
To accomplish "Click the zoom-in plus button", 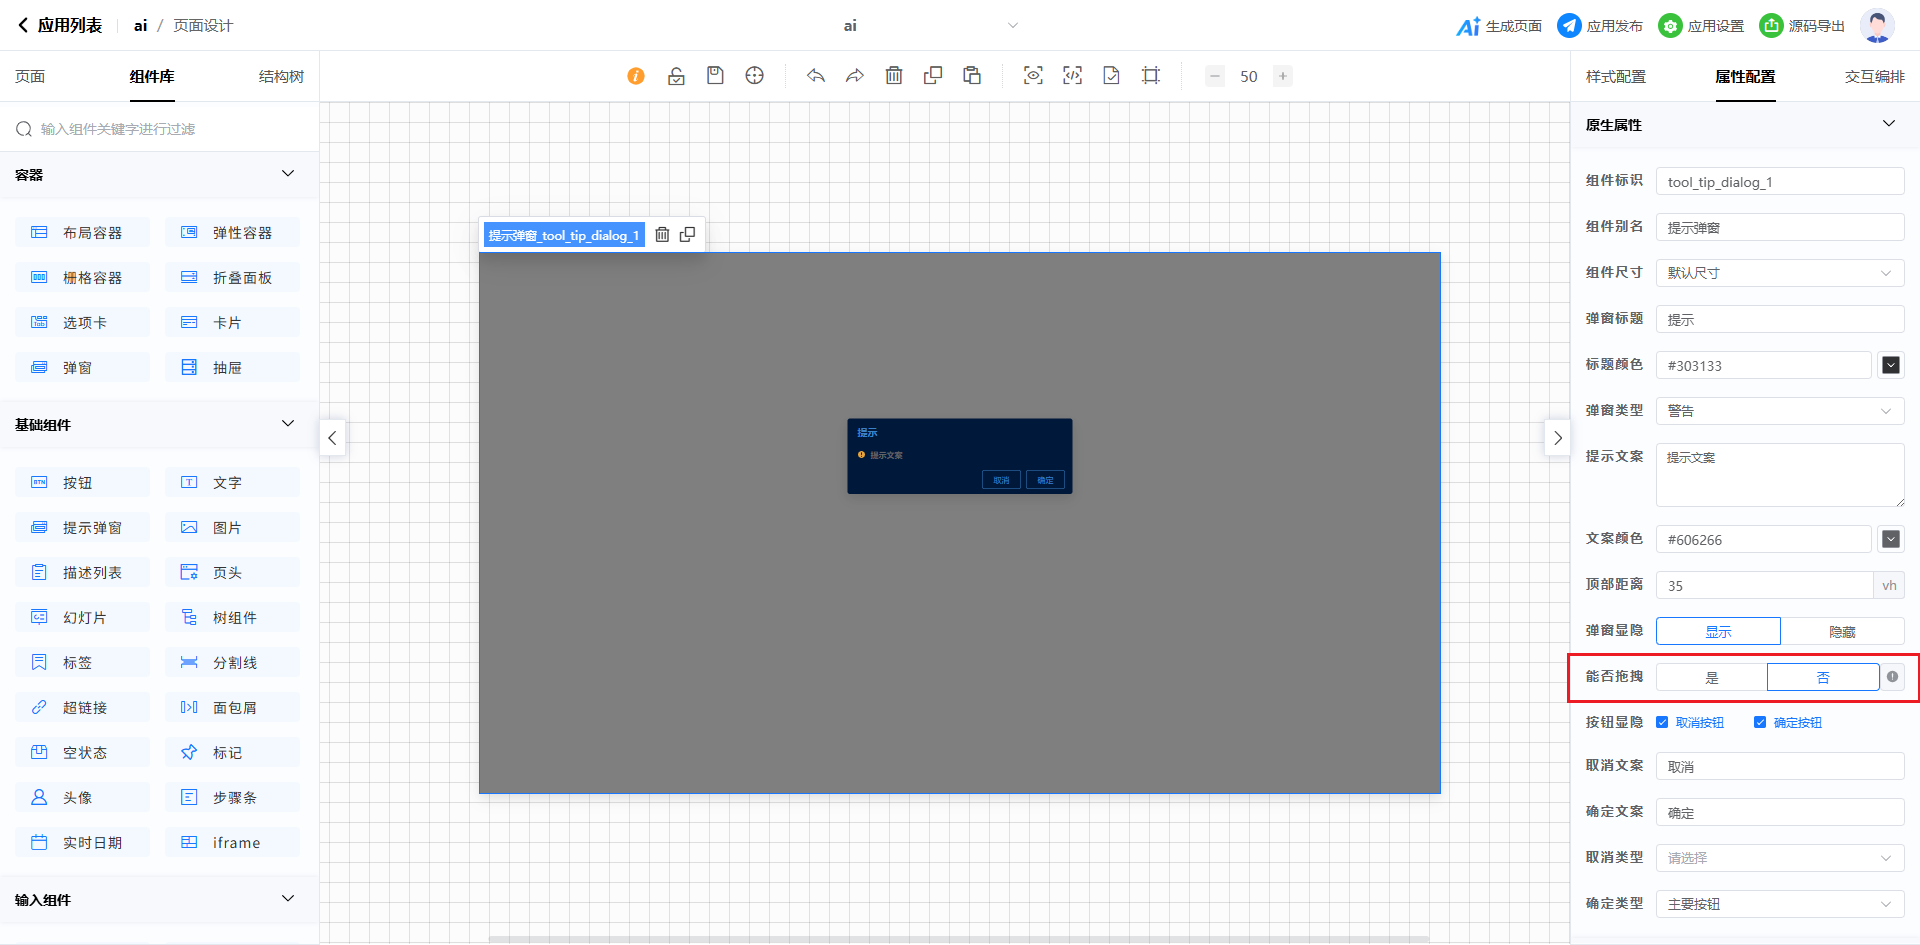I will click(x=1282, y=76).
